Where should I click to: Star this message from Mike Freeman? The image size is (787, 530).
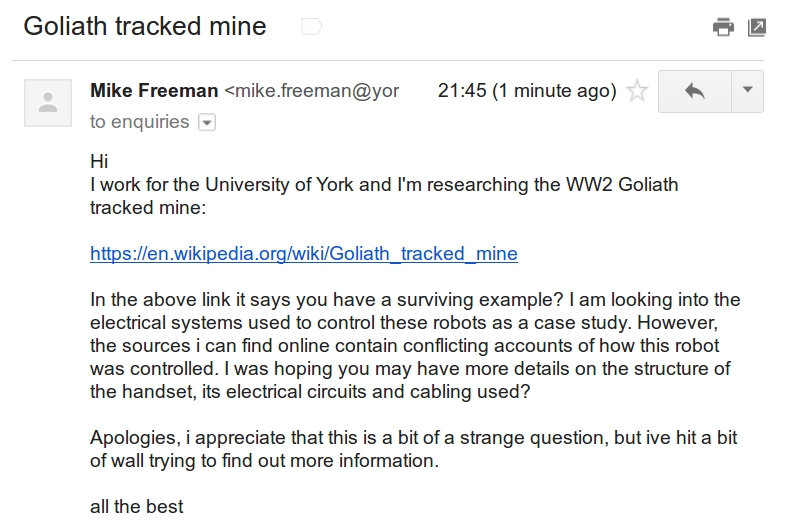[x=637, y=92]
